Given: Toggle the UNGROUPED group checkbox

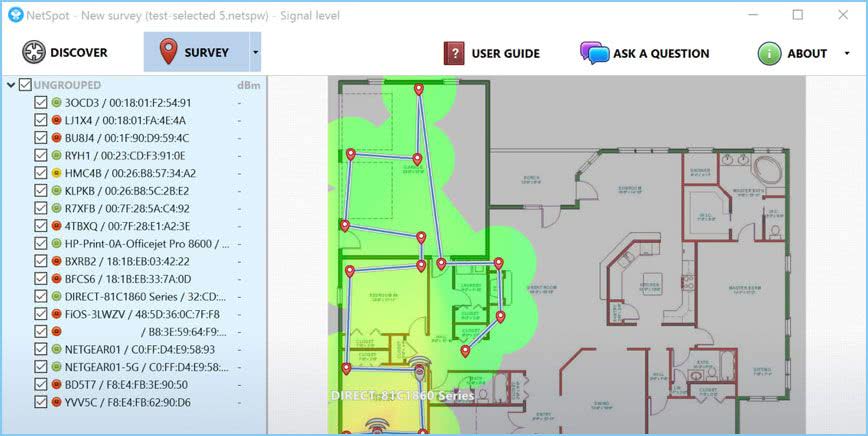Looking at the screenshot, I should [25, 85].
